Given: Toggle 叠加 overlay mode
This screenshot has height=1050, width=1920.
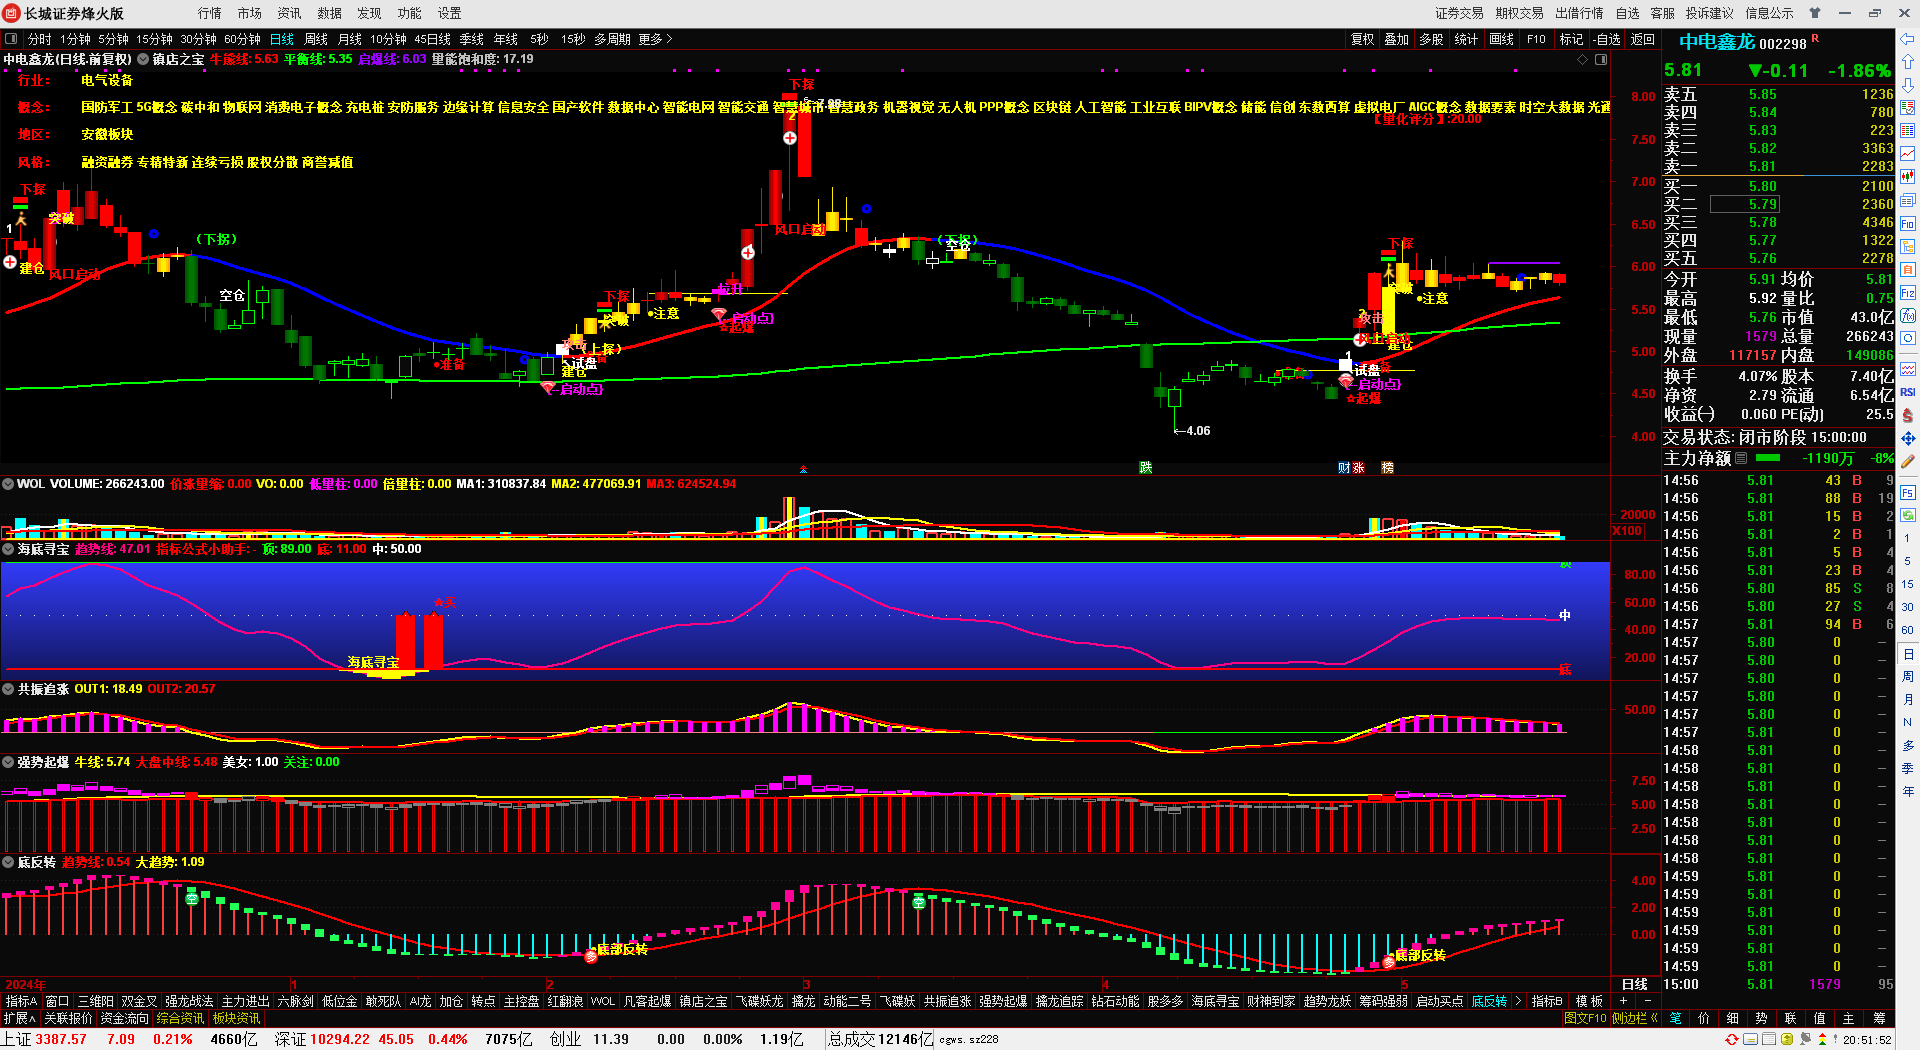Looking at the screenshot, I should click(1397, 39).
